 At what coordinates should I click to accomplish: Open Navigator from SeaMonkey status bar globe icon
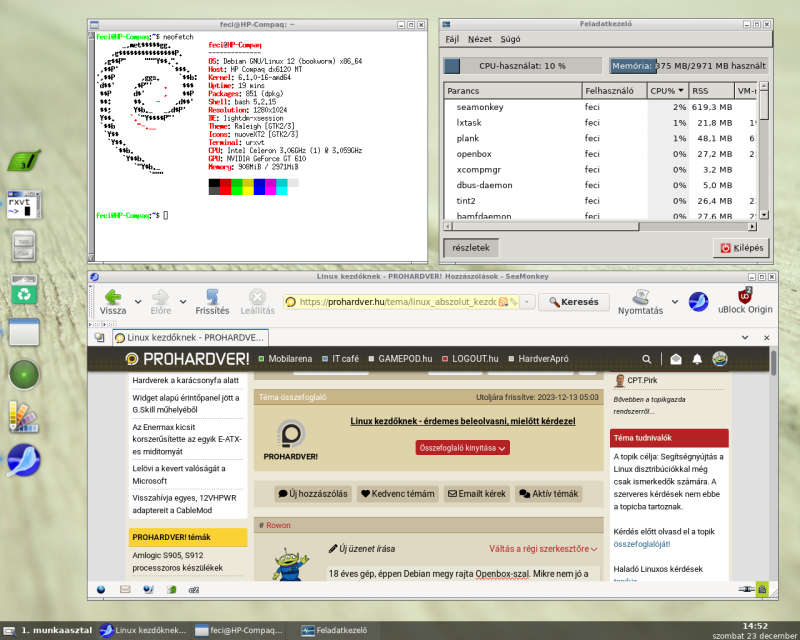click(101, 589)
